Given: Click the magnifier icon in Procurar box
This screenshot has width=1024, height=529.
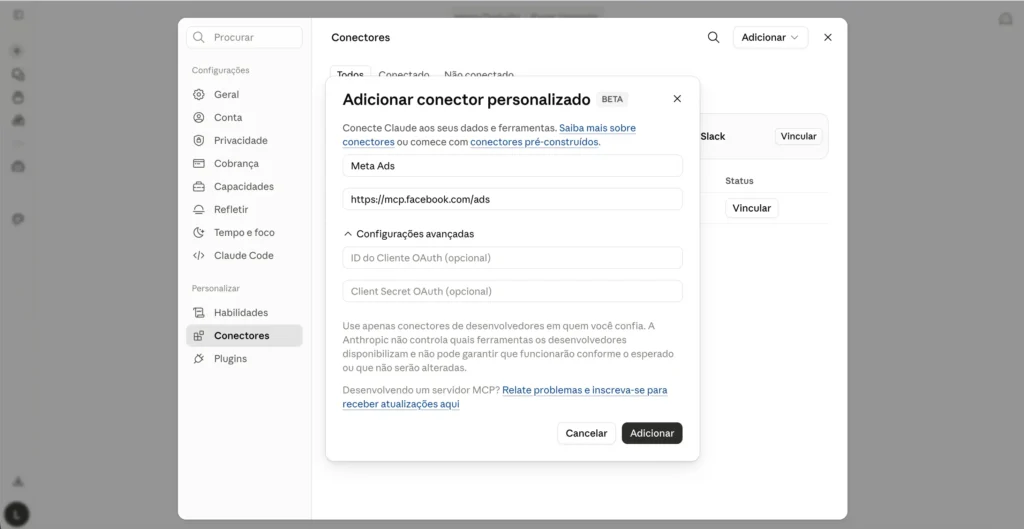Looking at the screenshot, I should click(x=199, y=37).
